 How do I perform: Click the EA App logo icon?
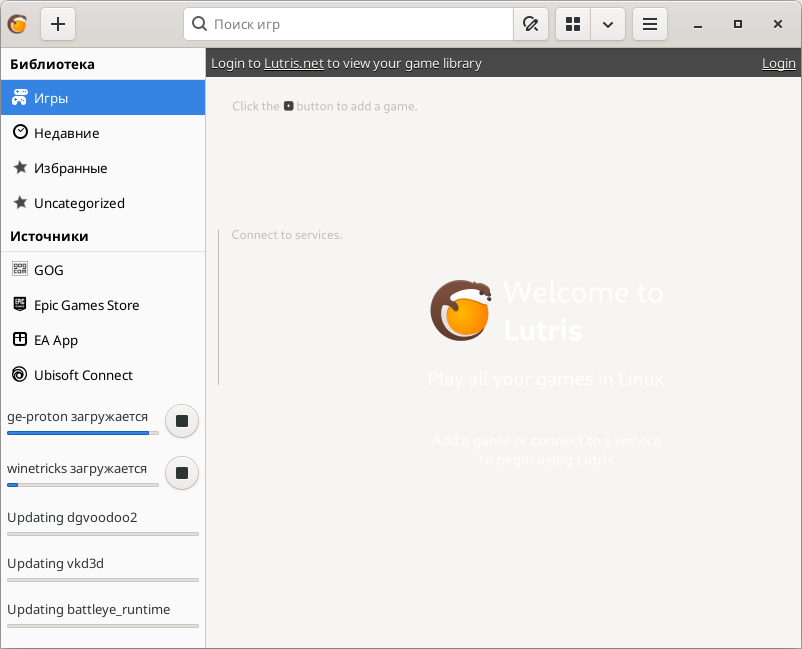[19, 339]
